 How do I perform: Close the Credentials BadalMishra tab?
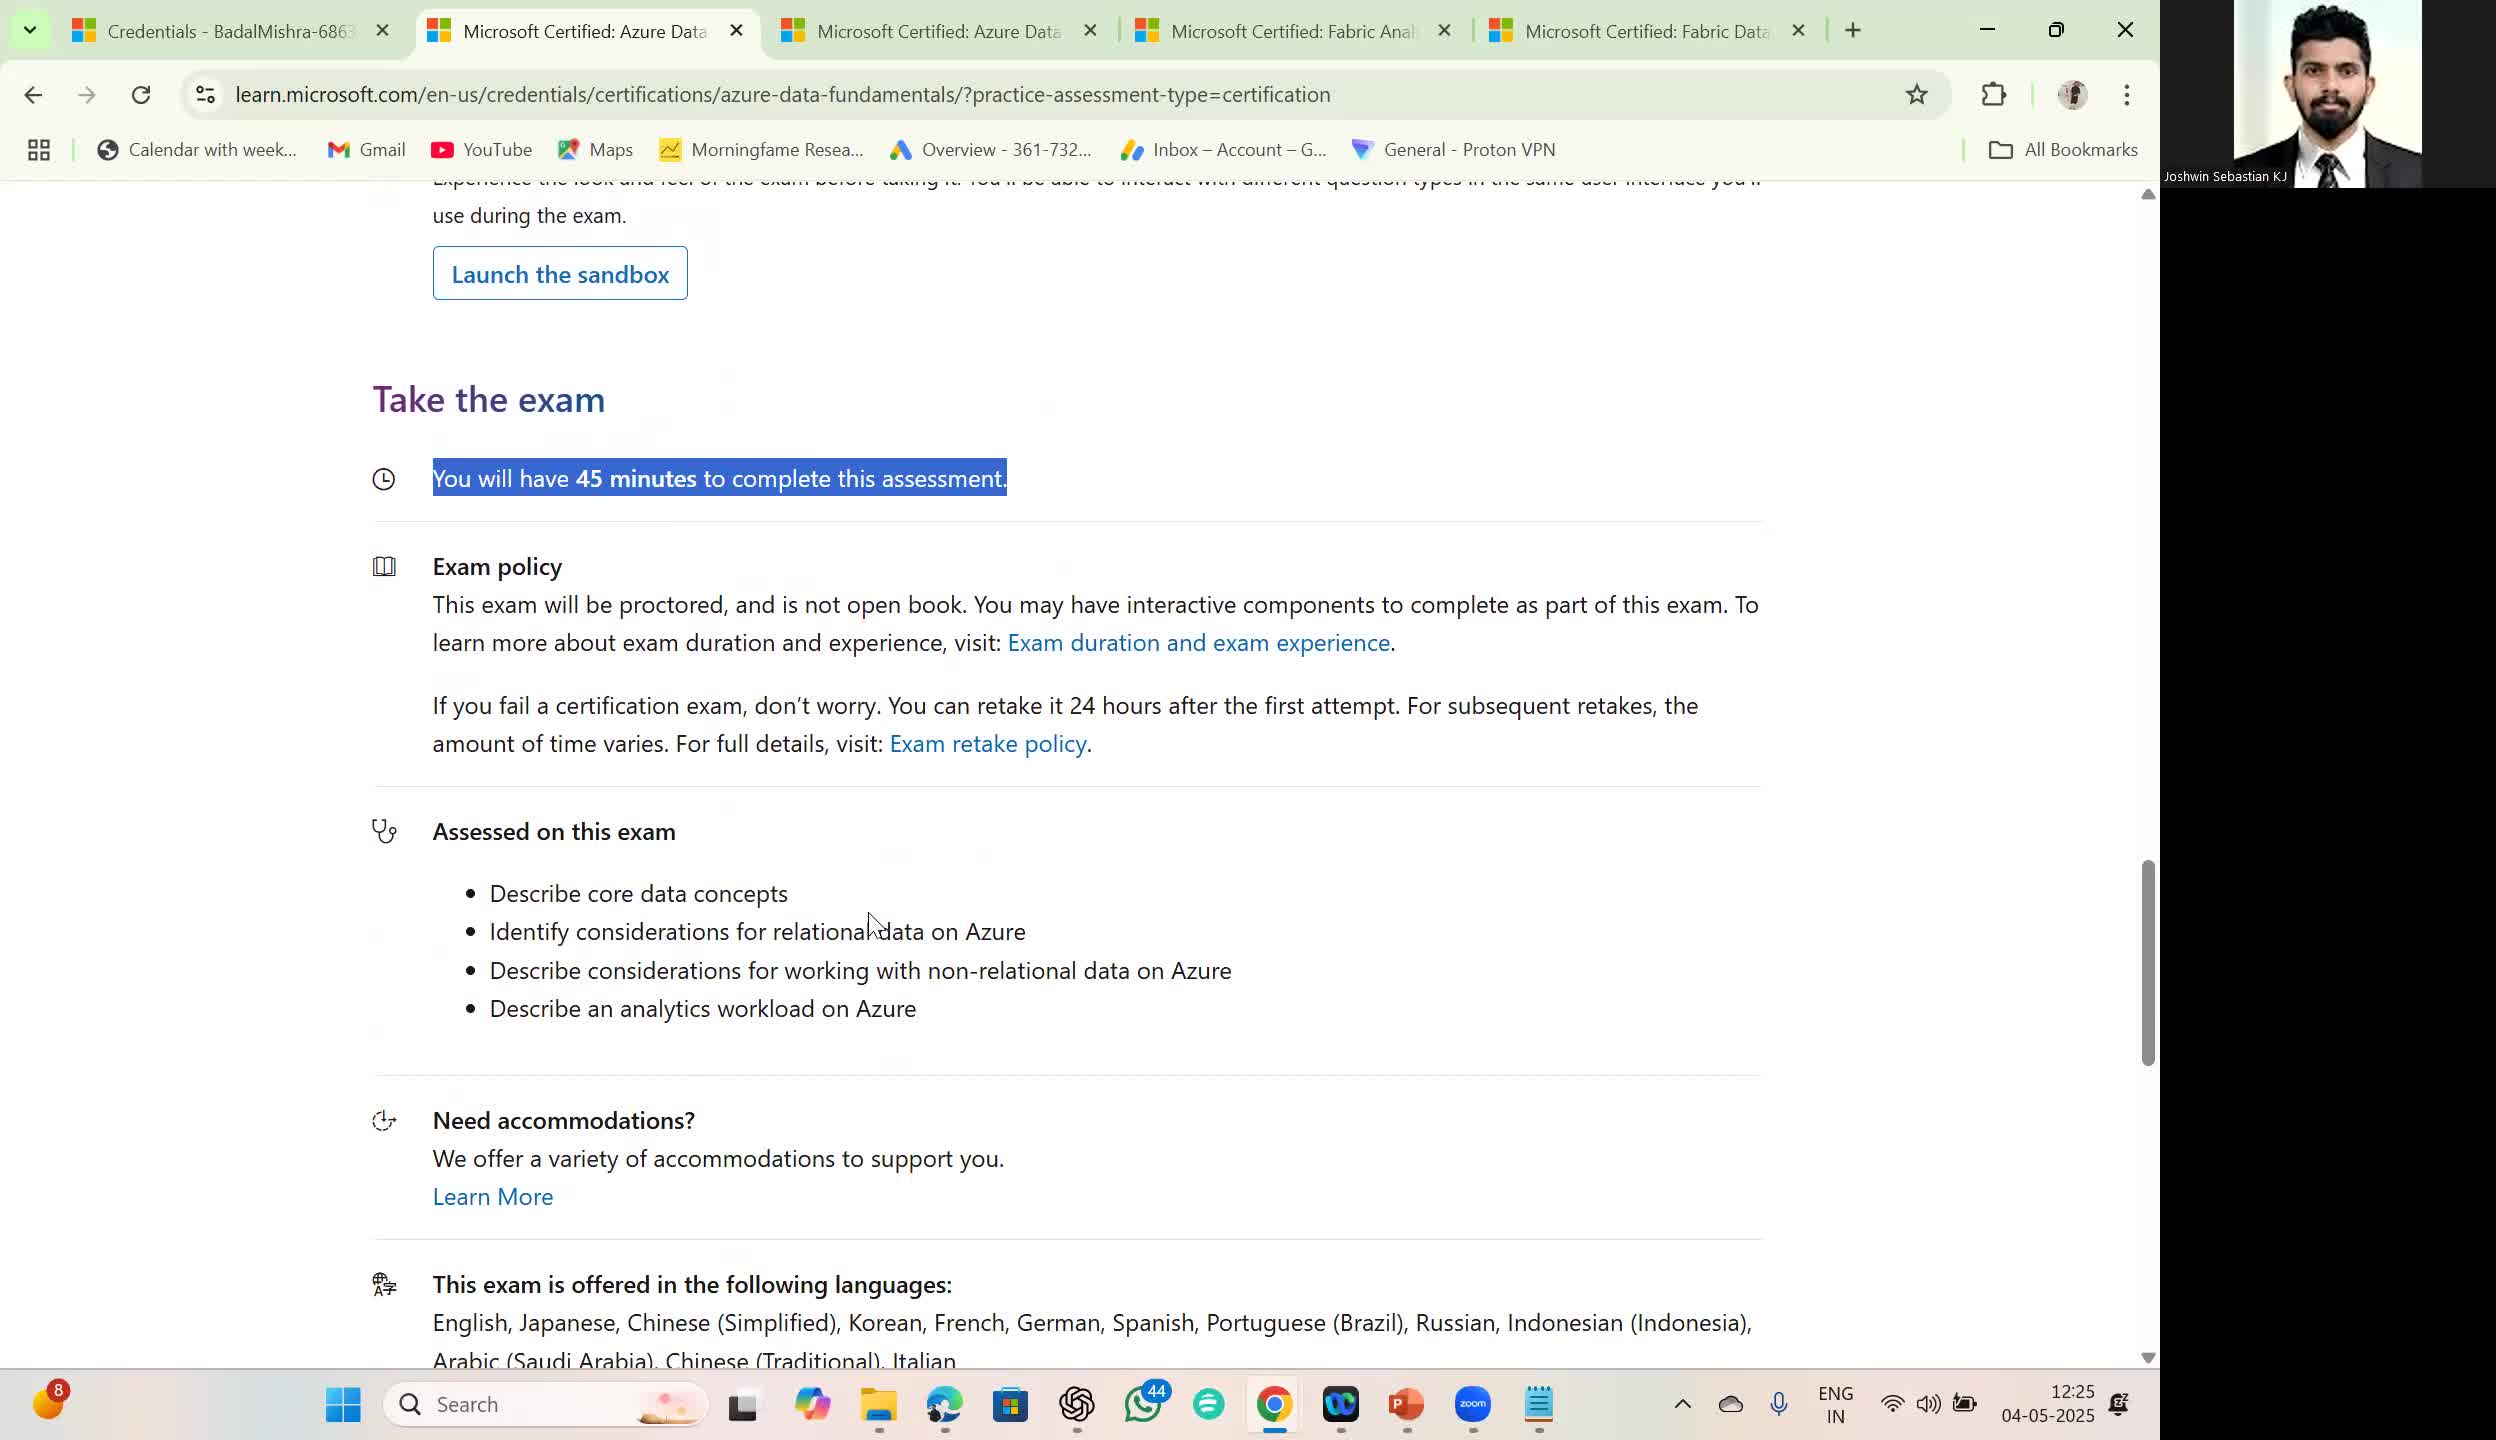coord(382,31)
